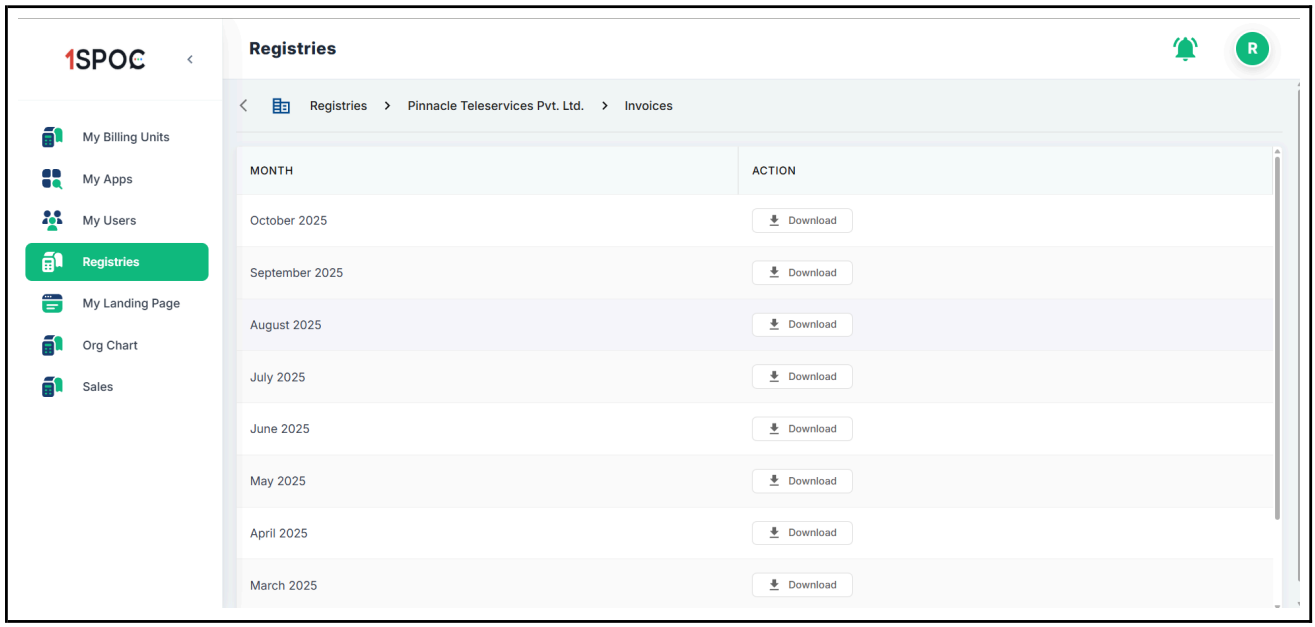Viewport: 1315px width, 627px height.
Task: Click the notification bell icon
Action: click(1185, 48)
